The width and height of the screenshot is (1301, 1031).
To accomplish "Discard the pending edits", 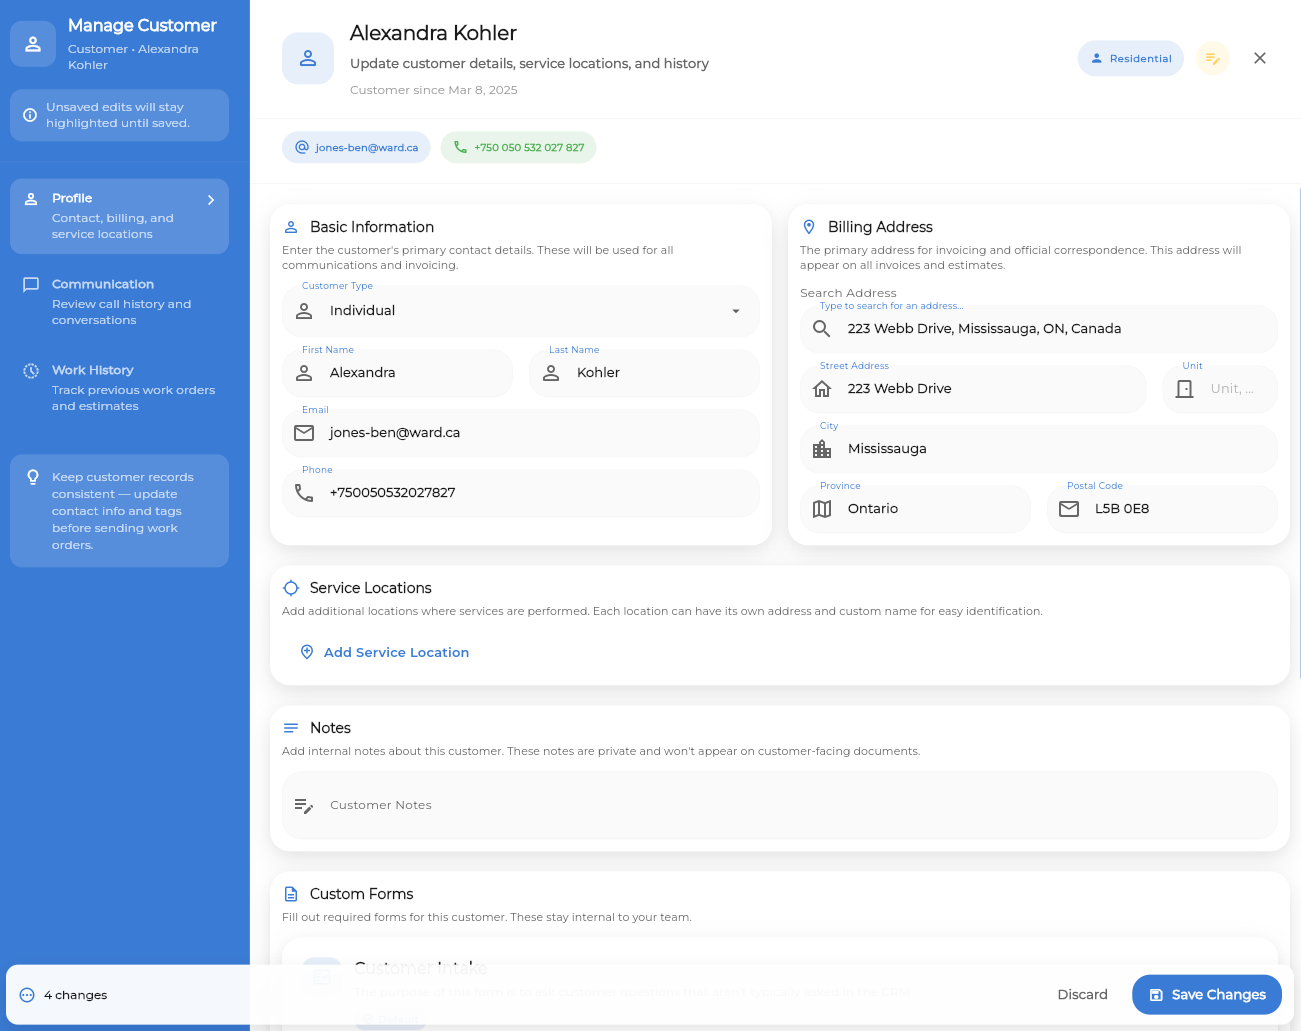I will tap(1082, 994).
